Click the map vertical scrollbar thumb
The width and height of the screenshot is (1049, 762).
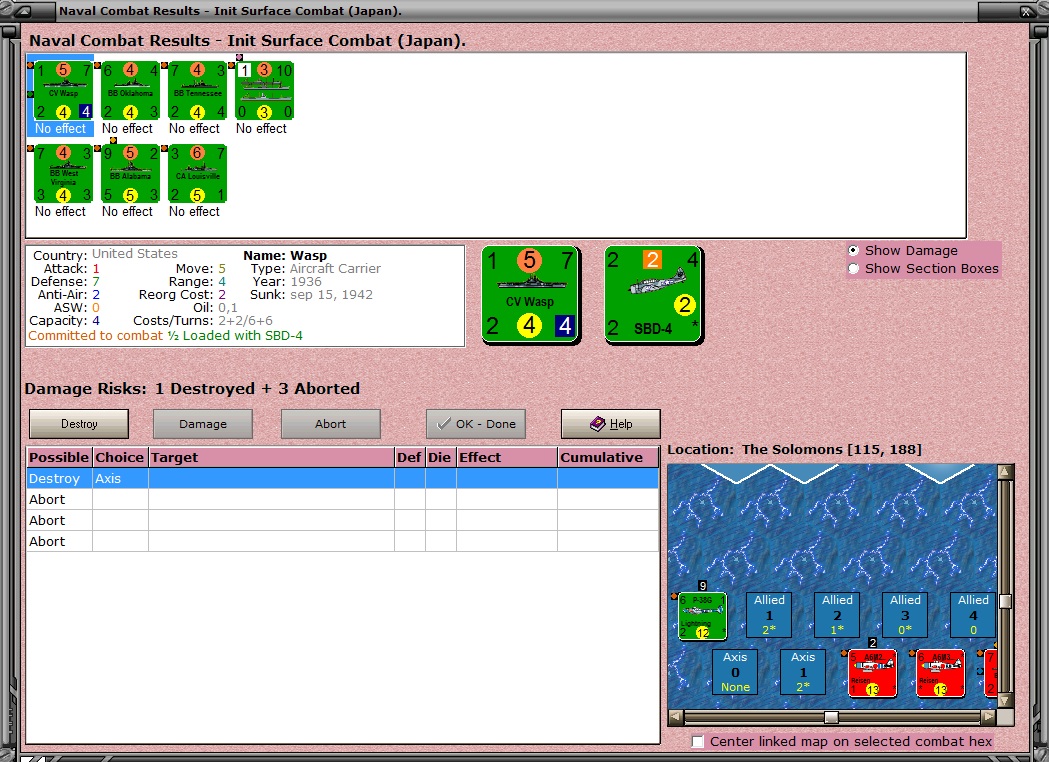coord(1005,601)
